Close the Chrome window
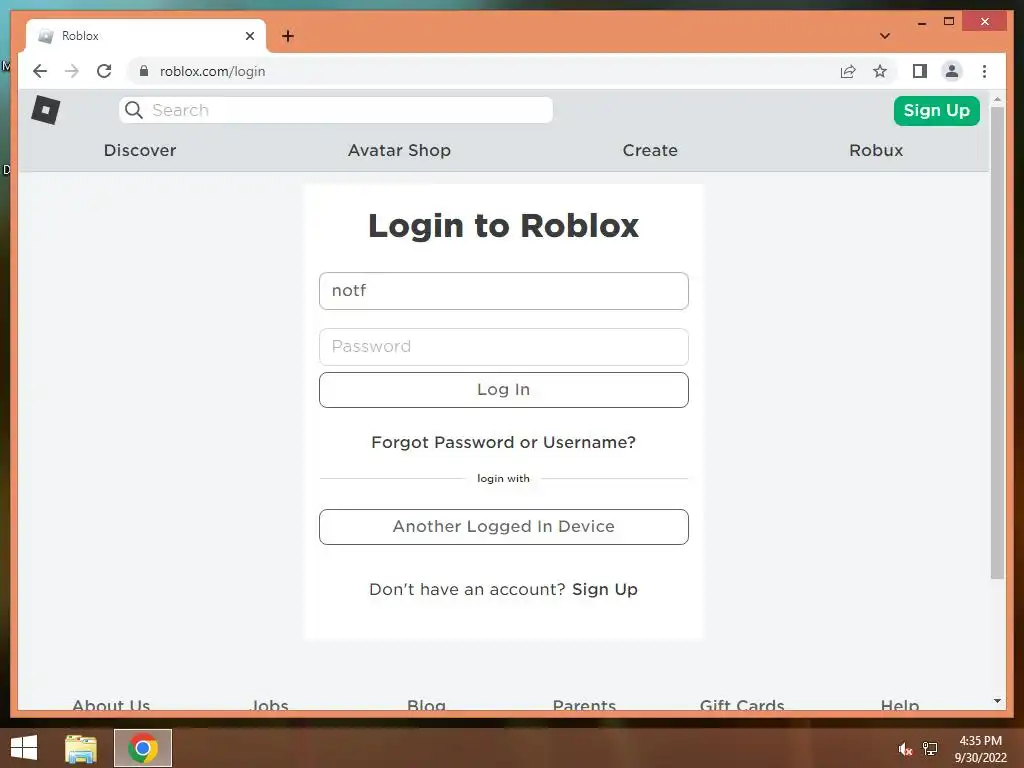Screen dimensions: 1024x768 point(985,22)
